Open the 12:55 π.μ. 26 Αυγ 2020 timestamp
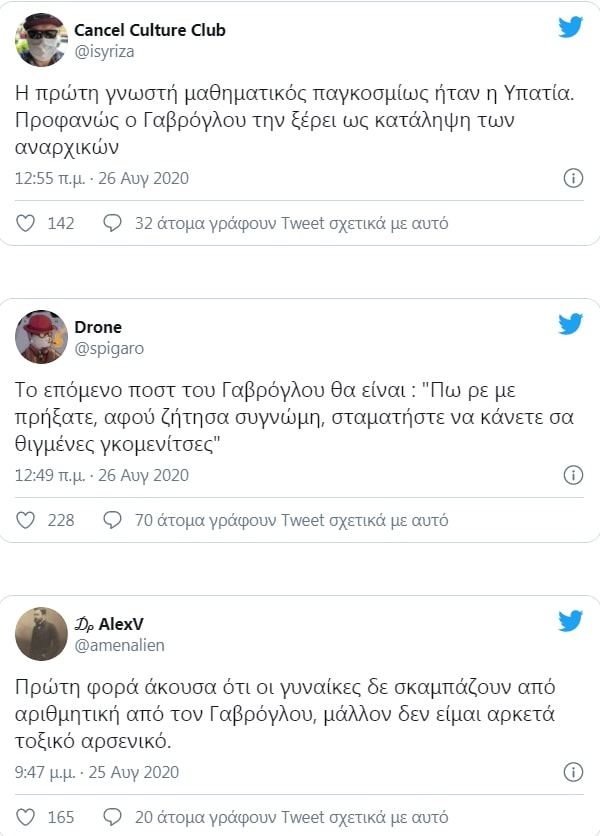This screenshot has height=836, width=600. pos(101,179)
